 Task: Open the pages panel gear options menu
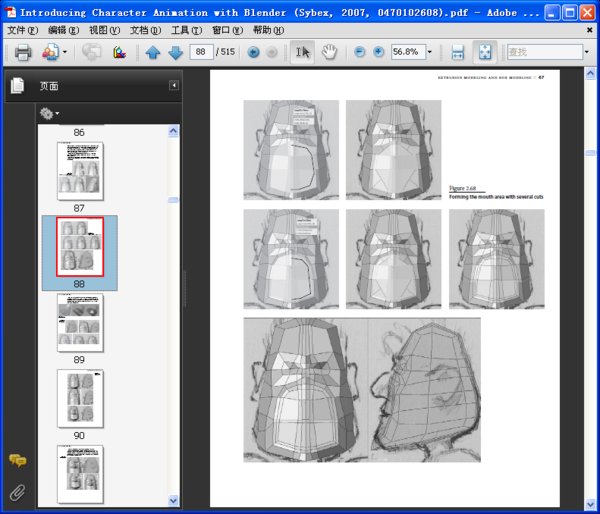click(49, 113)
